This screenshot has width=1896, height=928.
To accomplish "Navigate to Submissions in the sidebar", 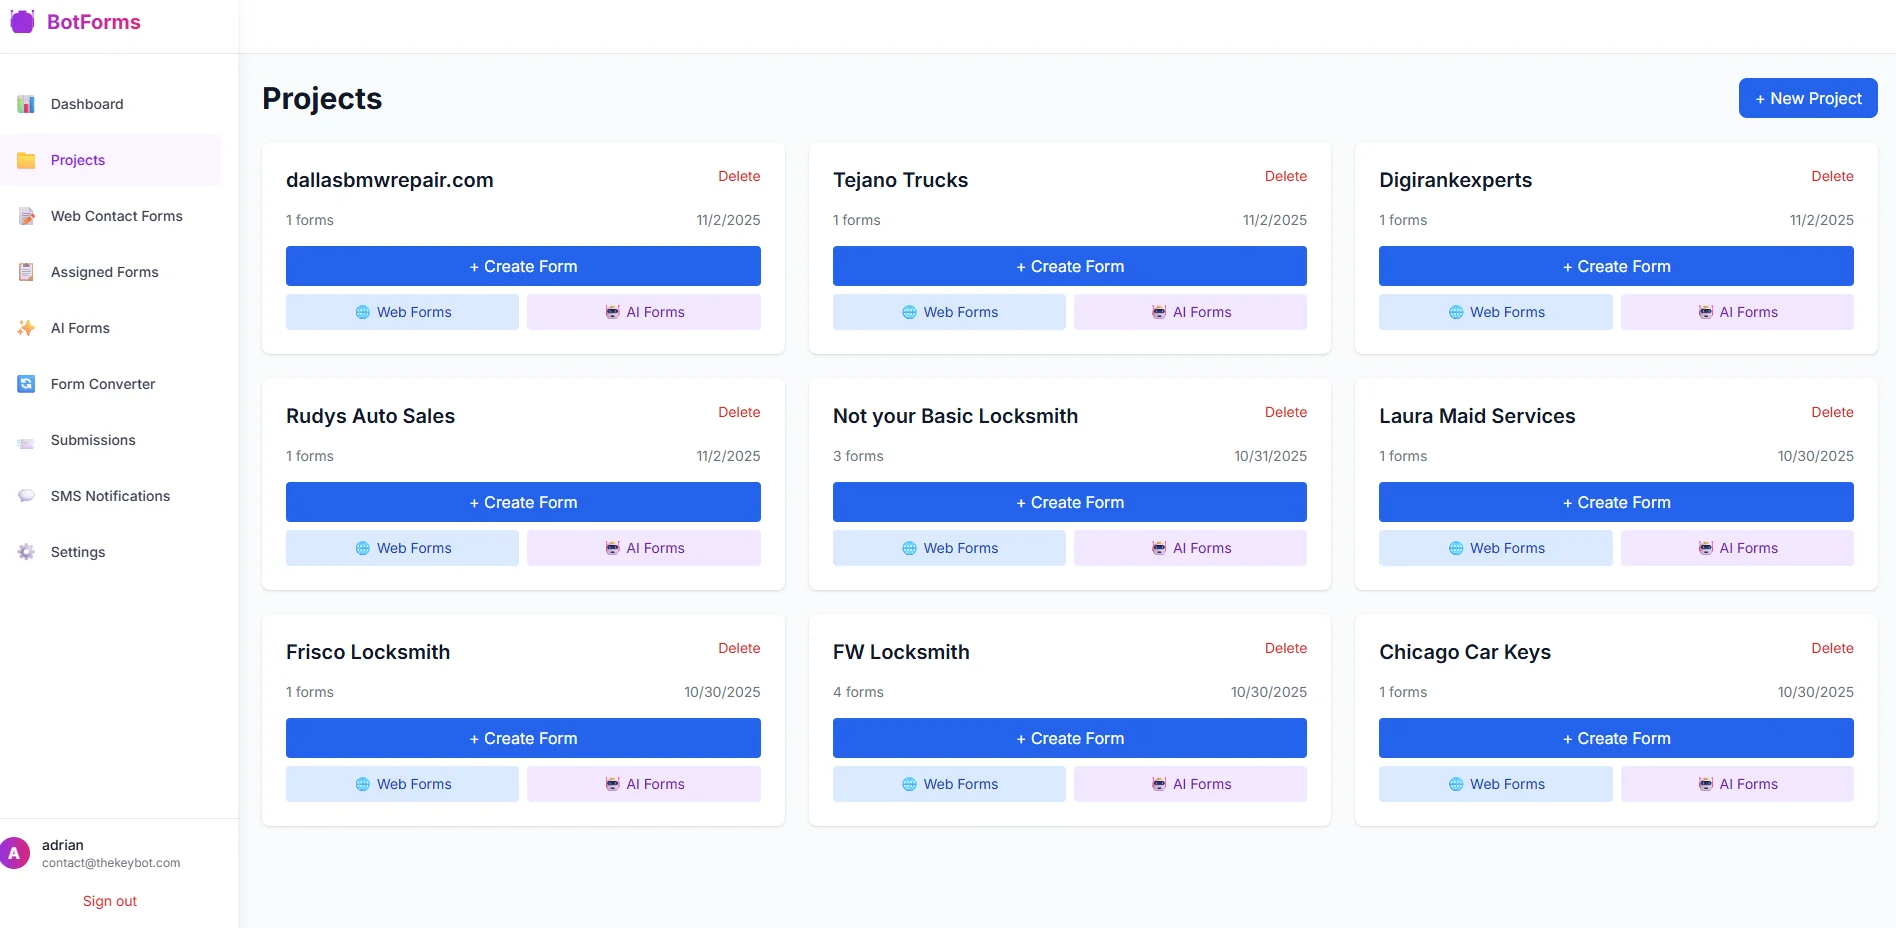I will click(93, 440).
